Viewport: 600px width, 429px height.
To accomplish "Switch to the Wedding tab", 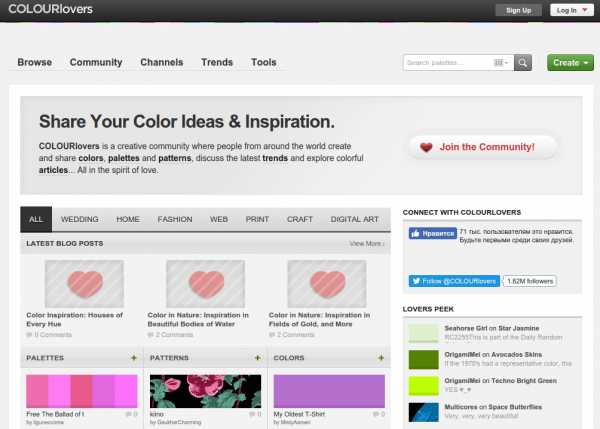I will 80,218.
